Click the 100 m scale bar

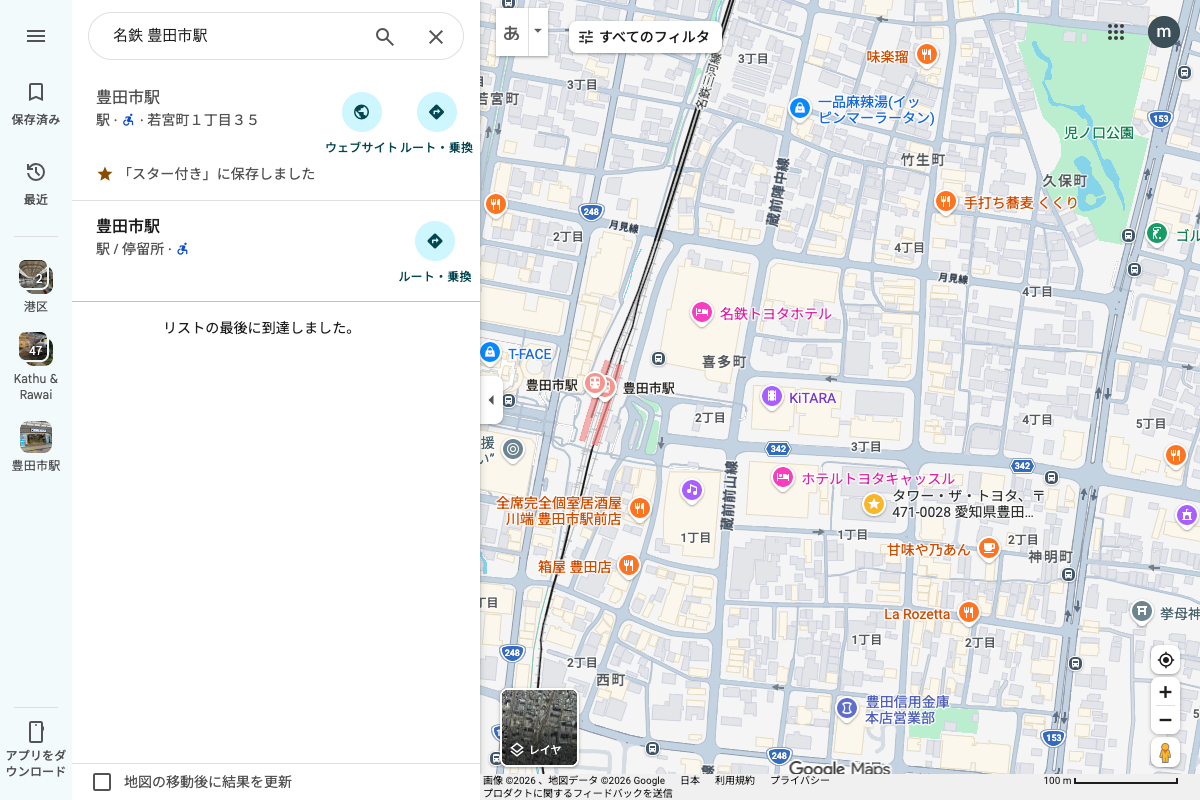click(x=1110, y=780)
